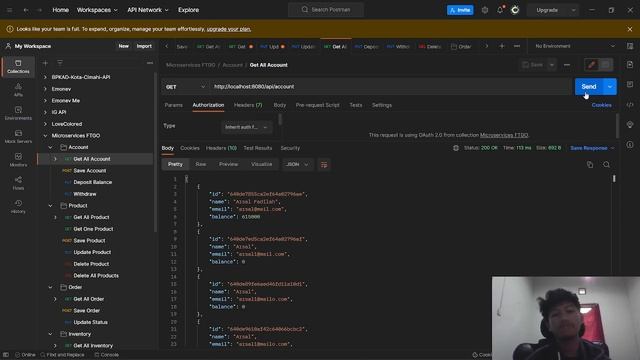Open the request info icon in right sidebar
Image resolution: width=640 pixels, height=360 pixels.
[x=630, y=144]
